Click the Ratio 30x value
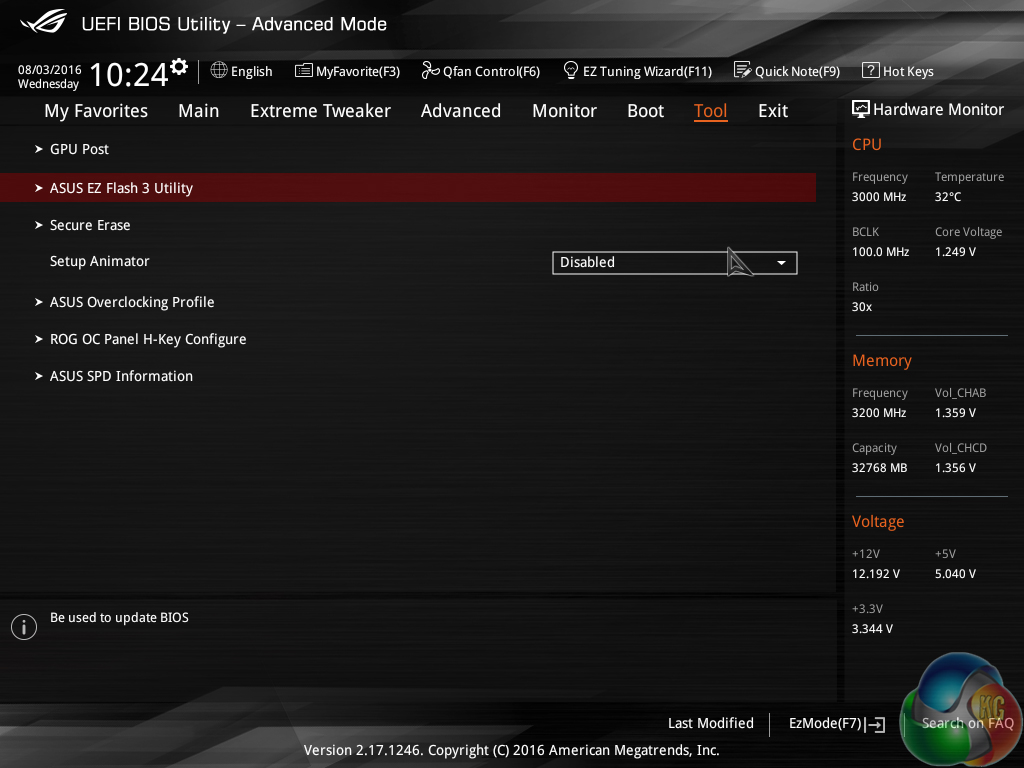 point(861,307)
